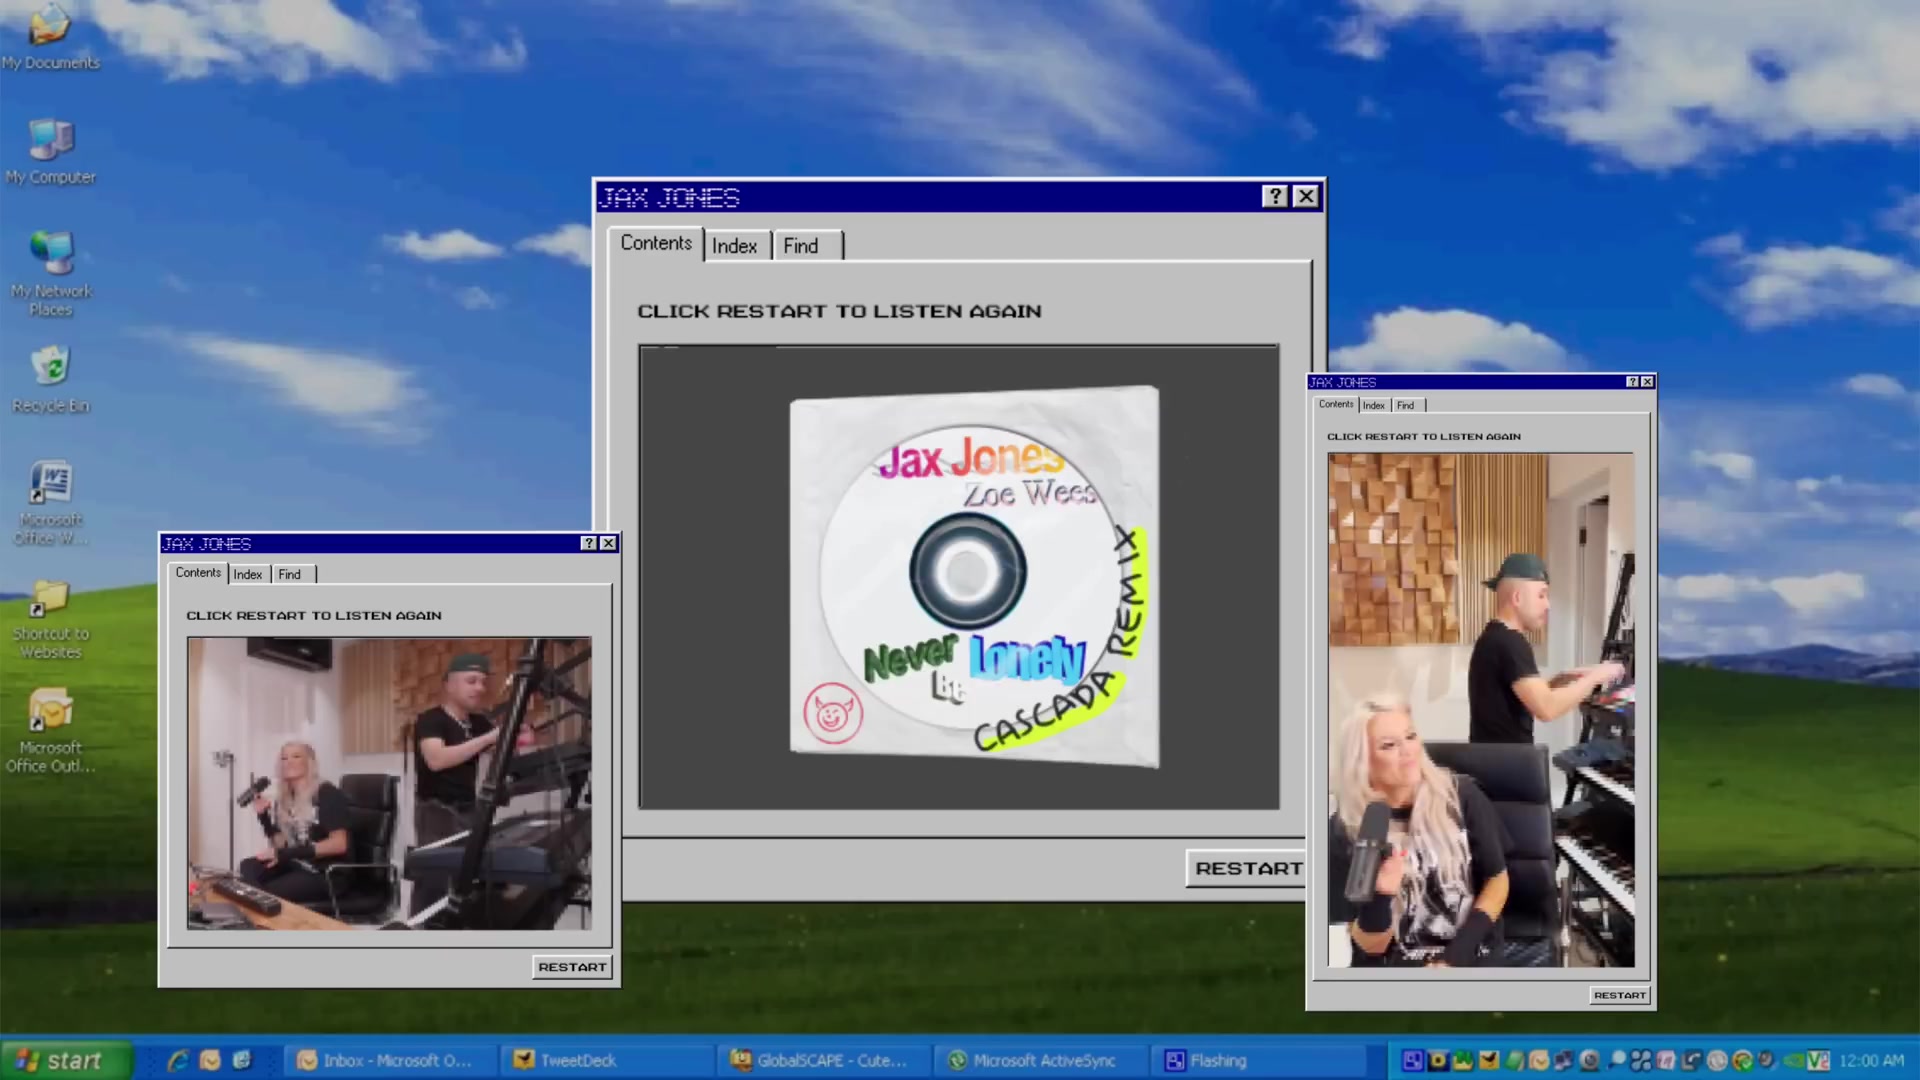Click the 12:00 AM taskbar clock
Screen dimensions: 1920x1080
tap(1871, 1061)
